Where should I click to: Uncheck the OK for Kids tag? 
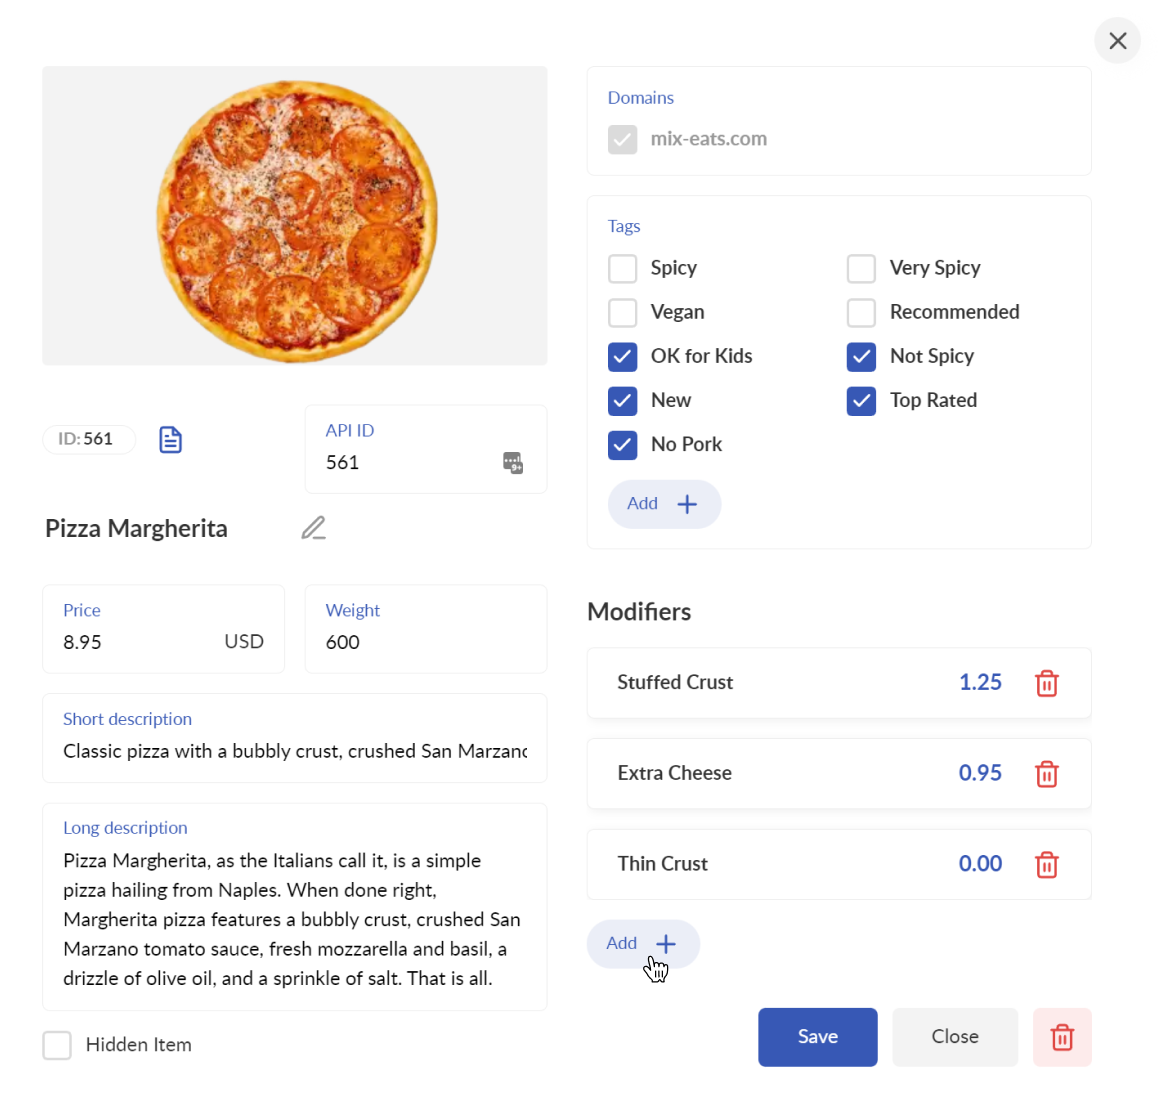tap(622, 357)
